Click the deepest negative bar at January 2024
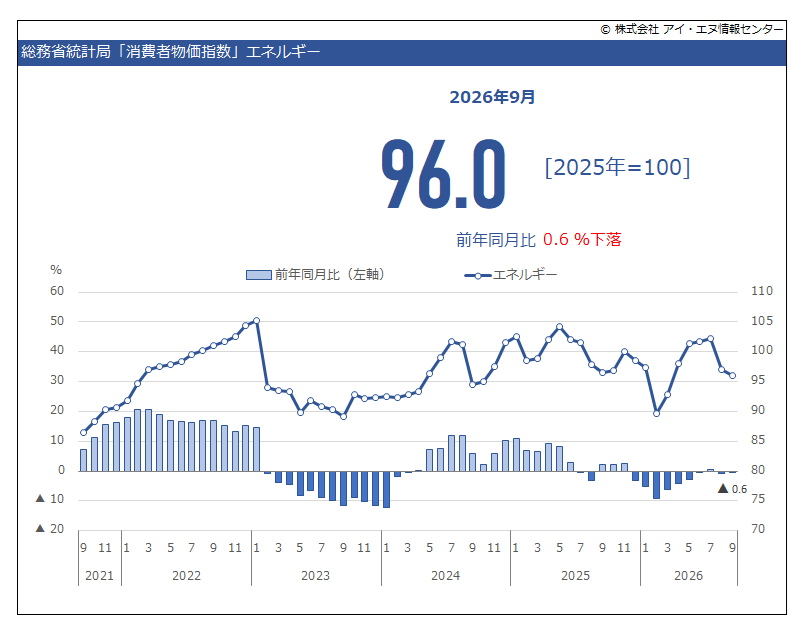The image size is (804, 635). (386, 489)
